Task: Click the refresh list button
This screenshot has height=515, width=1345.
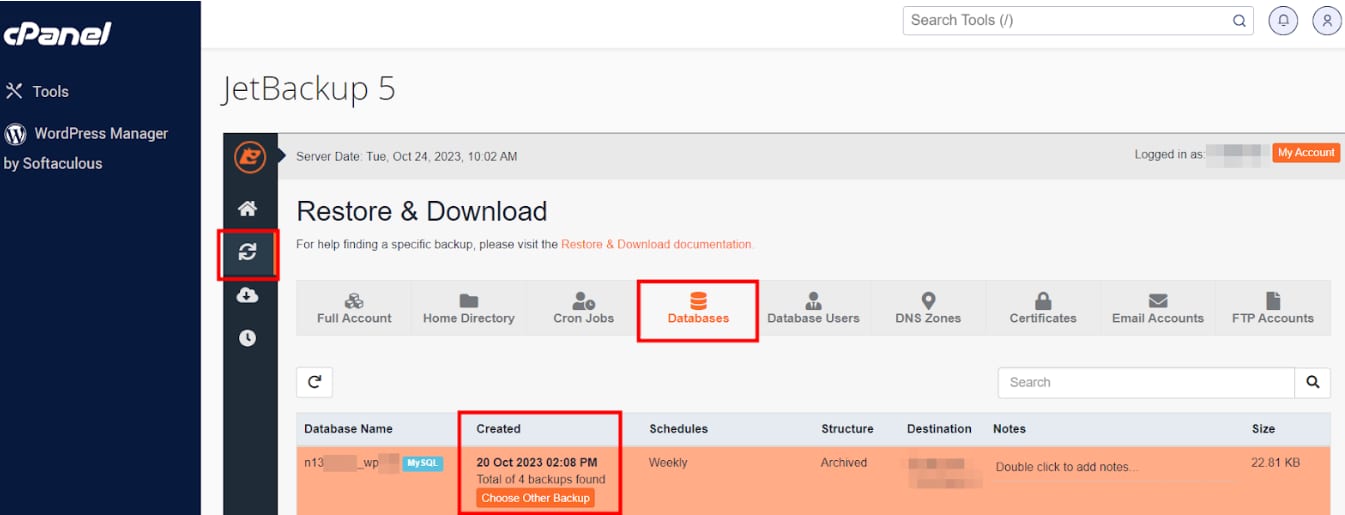Action: [314, 382]
